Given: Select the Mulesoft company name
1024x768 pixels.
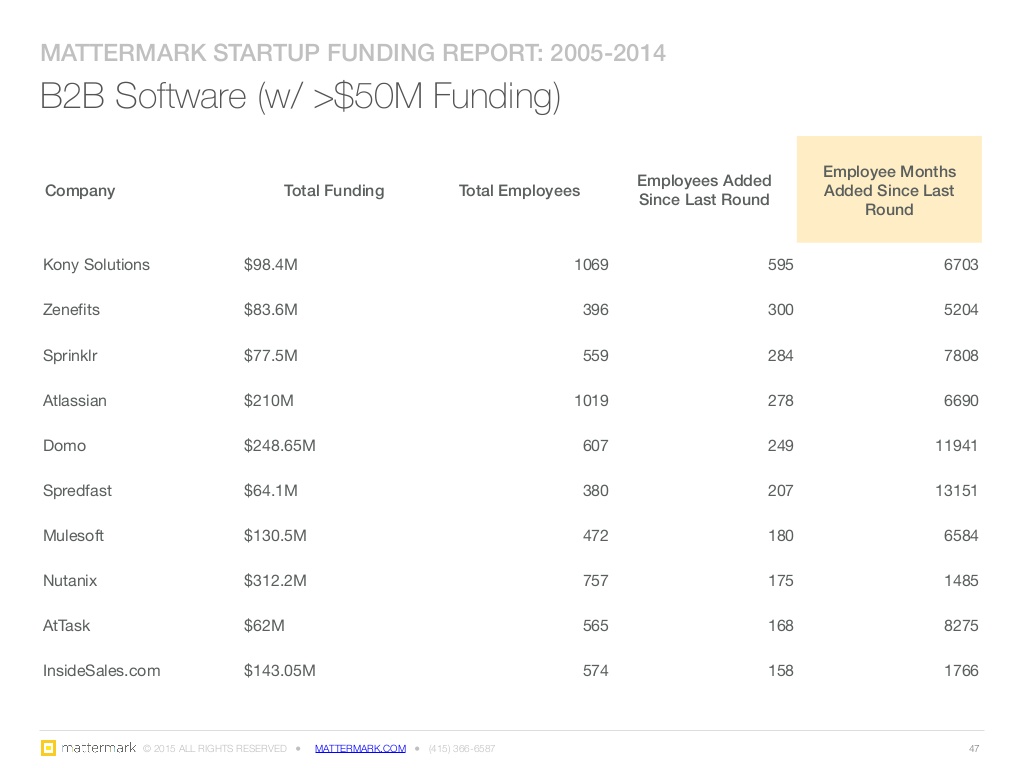Looking at the screenshot, I should (x=73, y=536).
